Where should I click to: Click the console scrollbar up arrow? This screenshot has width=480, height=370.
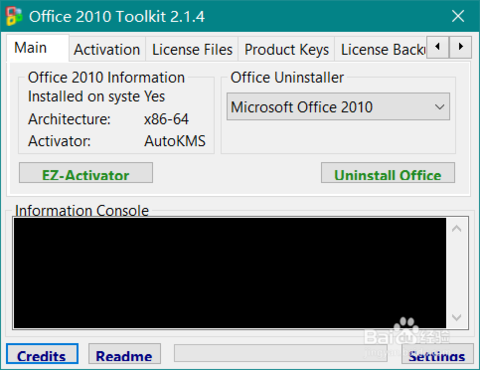pyautogui.click(x=457, y=229)
